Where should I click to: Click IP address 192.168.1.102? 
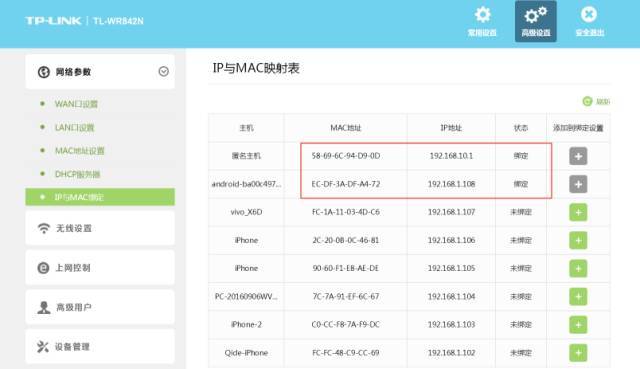(x=451, y=353)
